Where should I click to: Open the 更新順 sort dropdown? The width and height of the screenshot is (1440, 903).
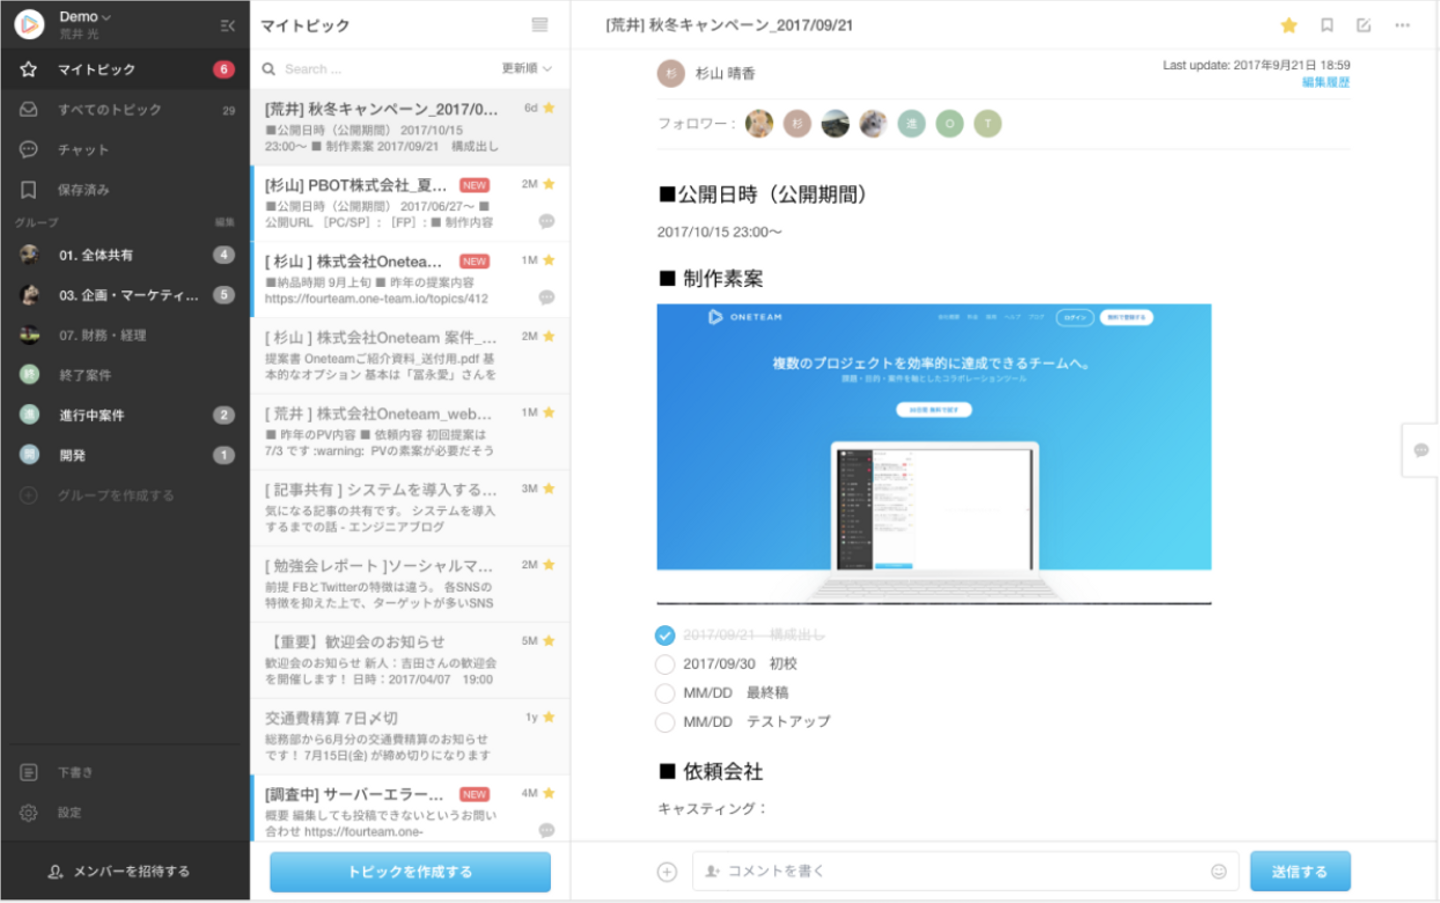(x=527, y=68)
